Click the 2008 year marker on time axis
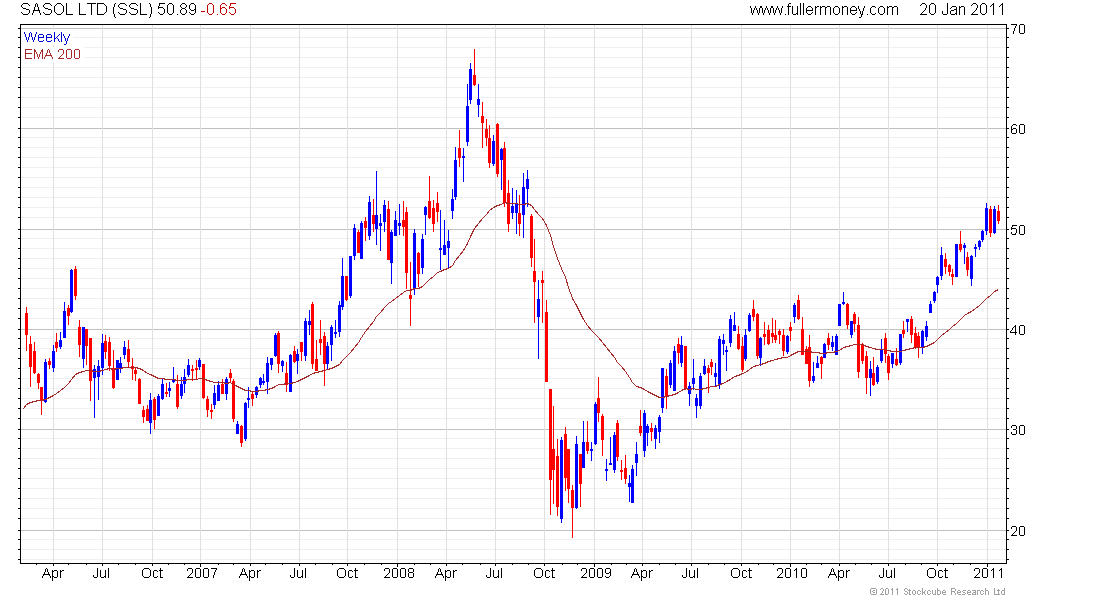1100x600 pixels. [398, 573]
